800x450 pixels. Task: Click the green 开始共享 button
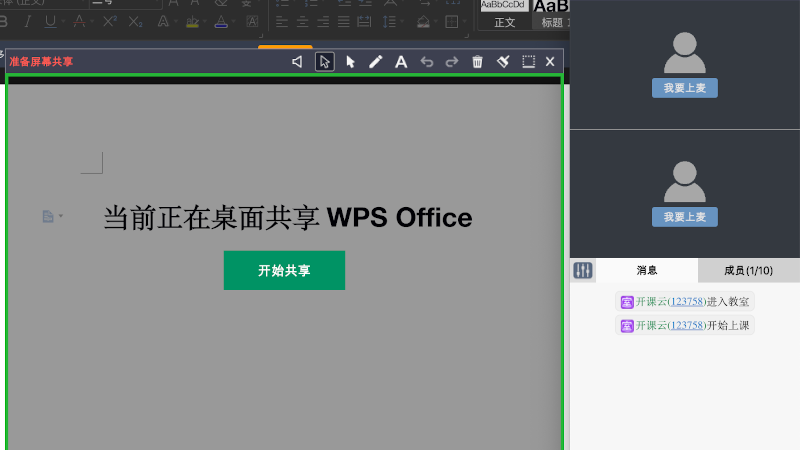coord(284,270)
